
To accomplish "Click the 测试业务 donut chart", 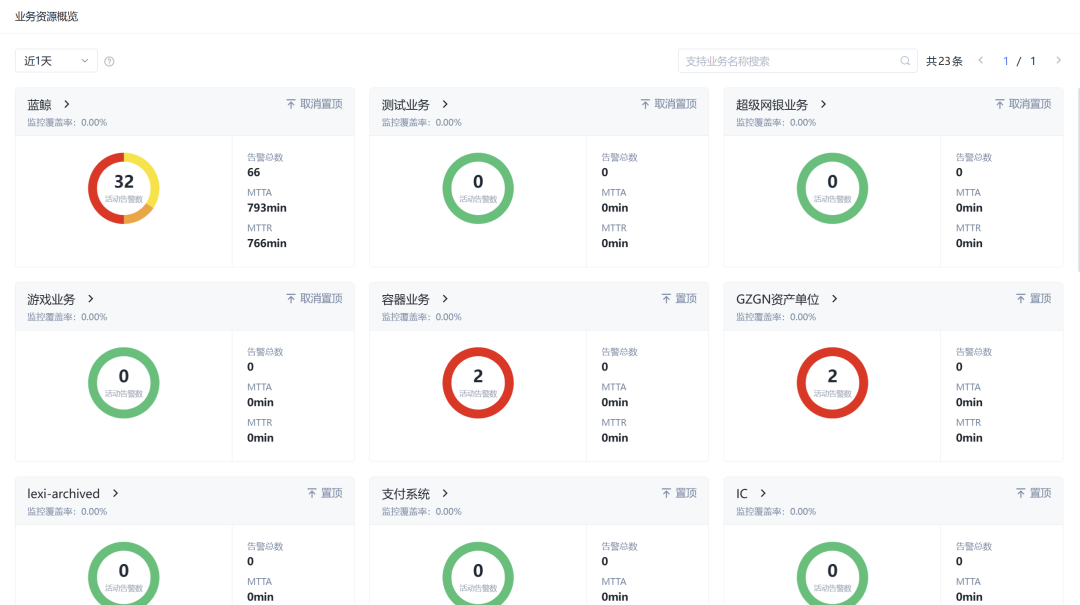I will coord(478,188).
